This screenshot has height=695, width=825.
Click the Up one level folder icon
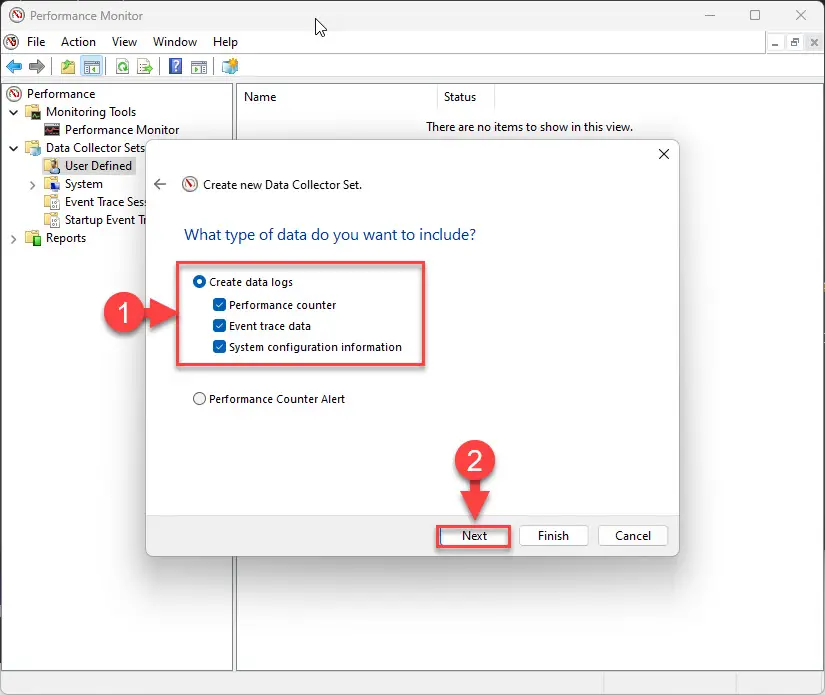coord(68,67)
